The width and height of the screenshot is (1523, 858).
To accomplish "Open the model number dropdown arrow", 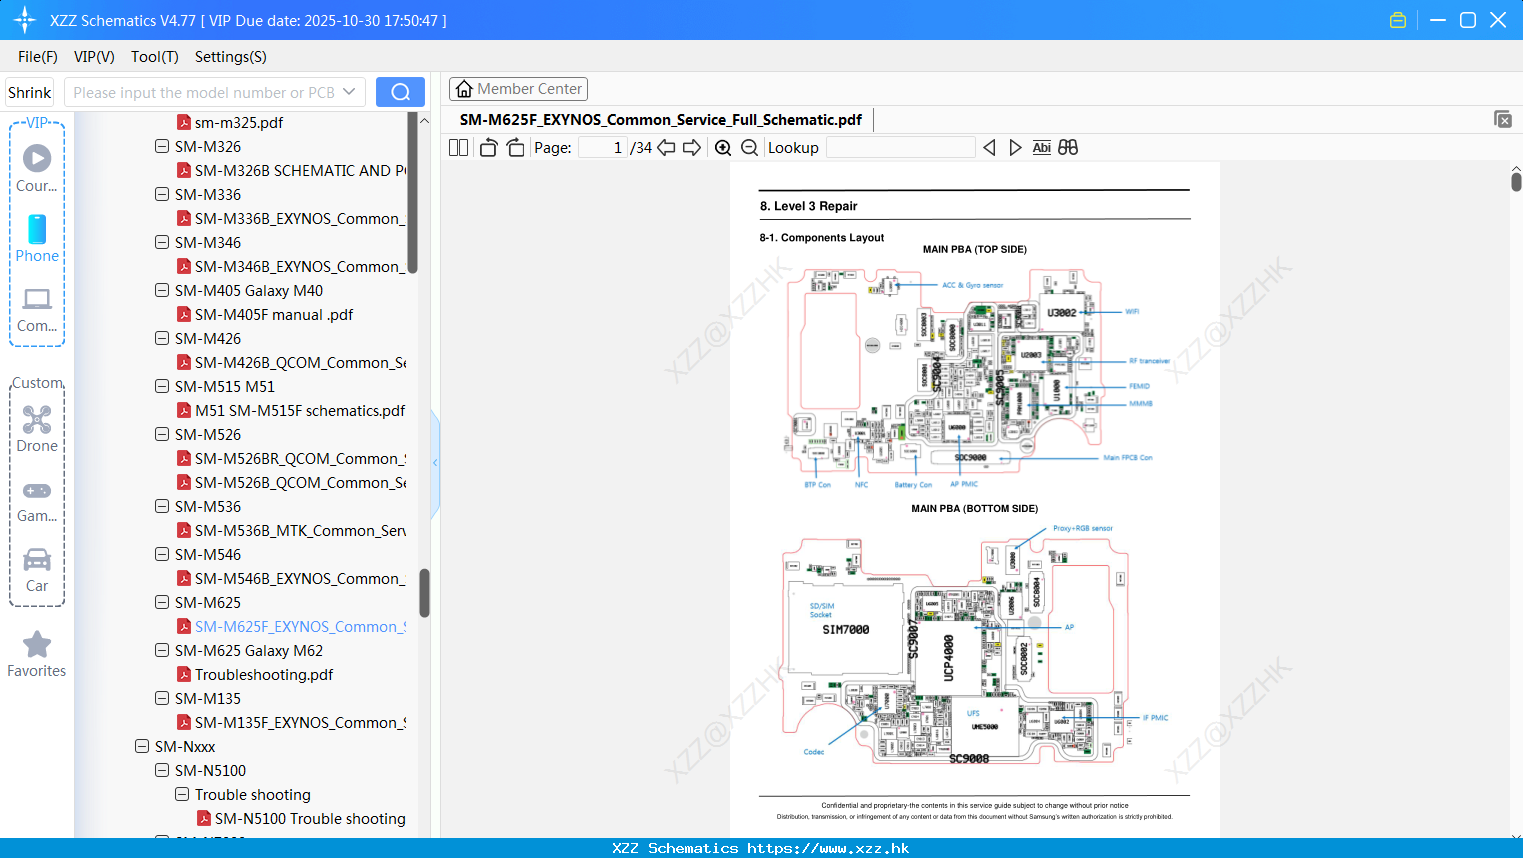I will point(349,92).
